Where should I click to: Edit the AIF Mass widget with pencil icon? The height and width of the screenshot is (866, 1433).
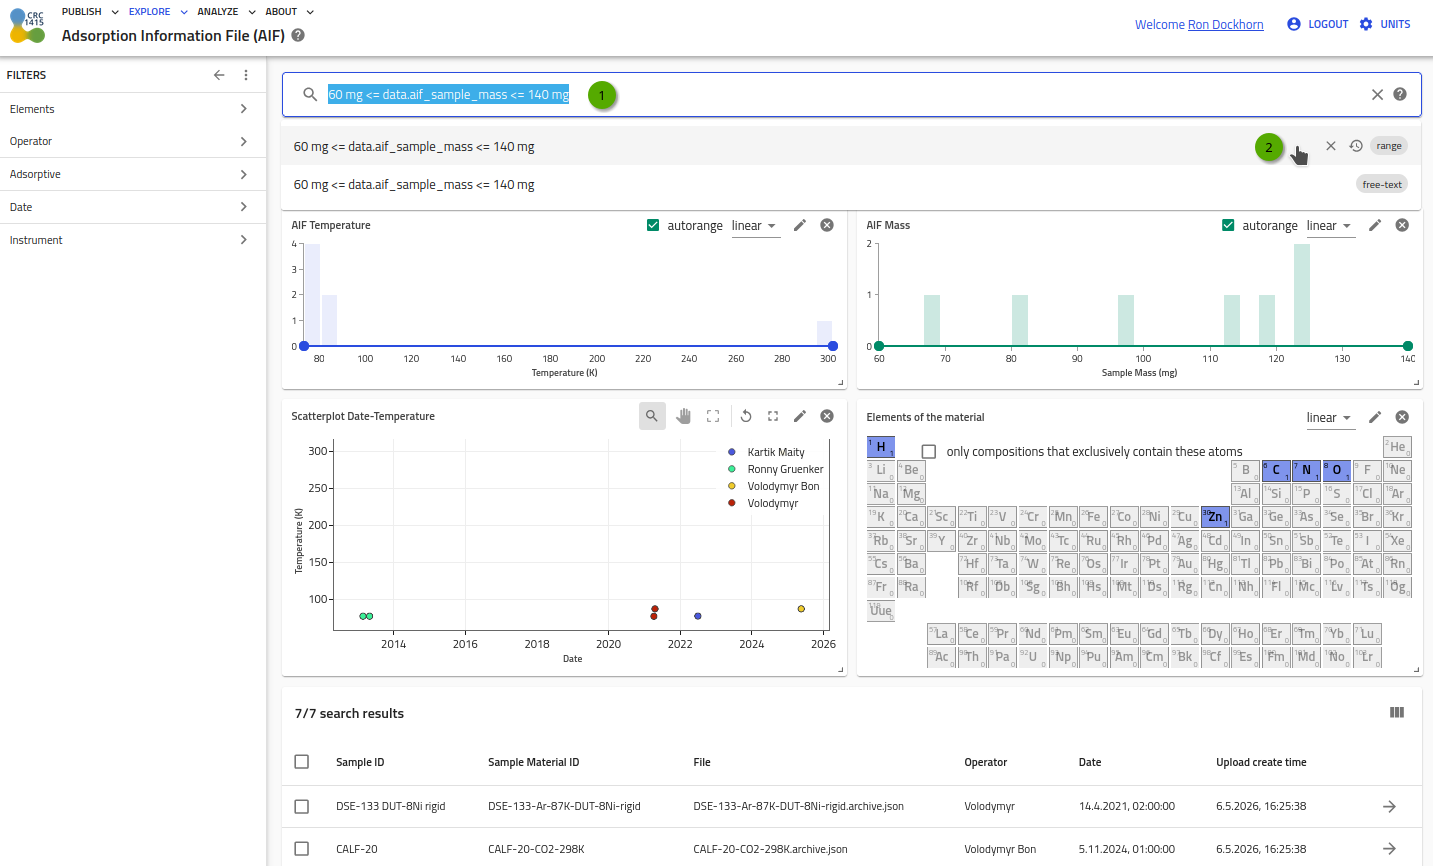coord(1375,225)
